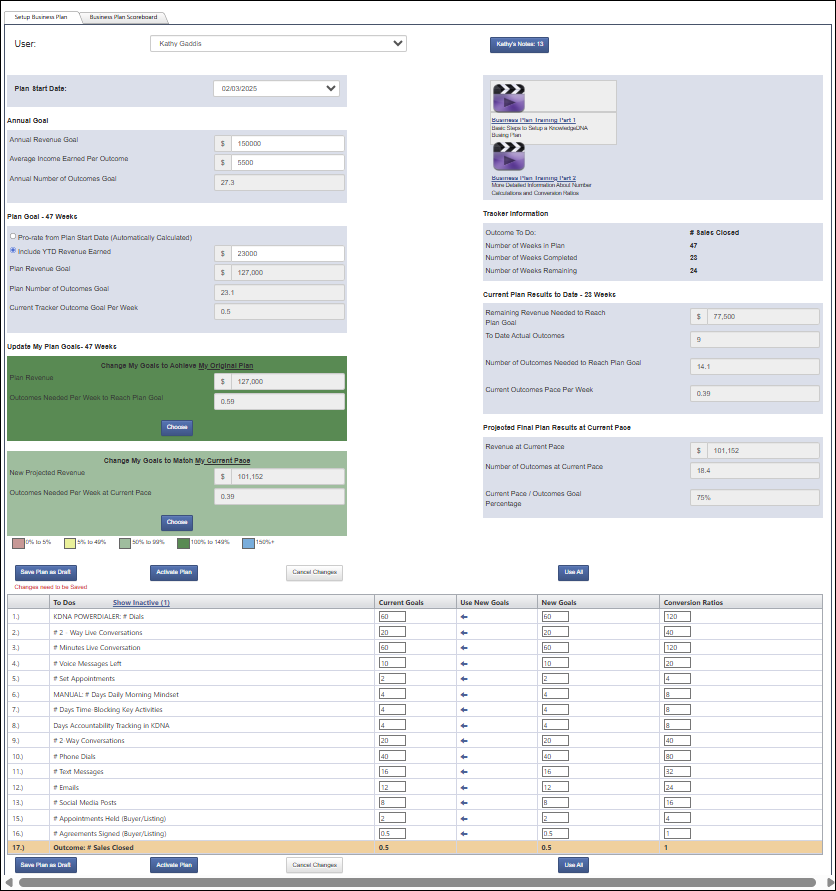Click the arrow for # Emails row
This screenshot has width=836, height=891.
tap(464, 787)
